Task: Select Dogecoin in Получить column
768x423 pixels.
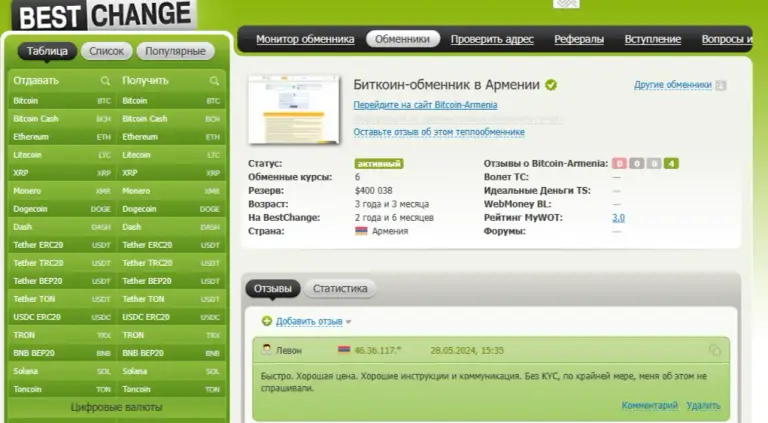Action: pyautogui.click(x=171, y=209)
